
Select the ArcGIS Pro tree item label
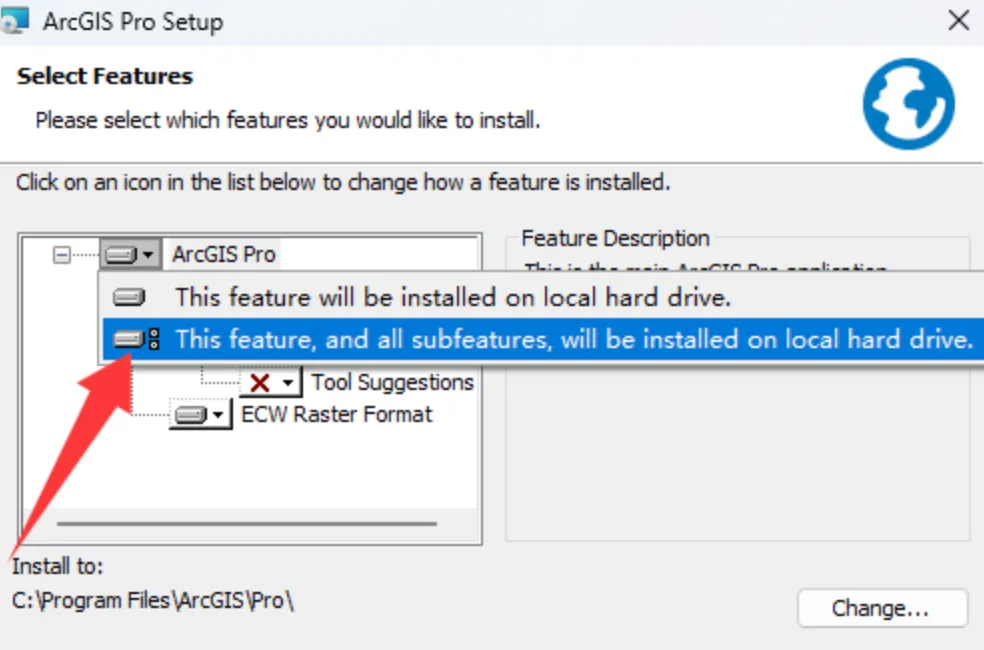tap(223, 255)
